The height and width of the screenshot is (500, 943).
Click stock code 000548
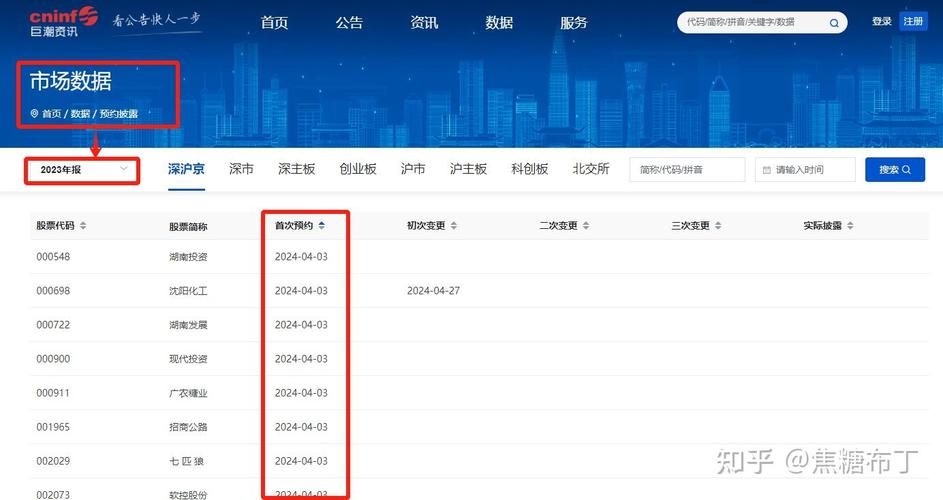53,256
